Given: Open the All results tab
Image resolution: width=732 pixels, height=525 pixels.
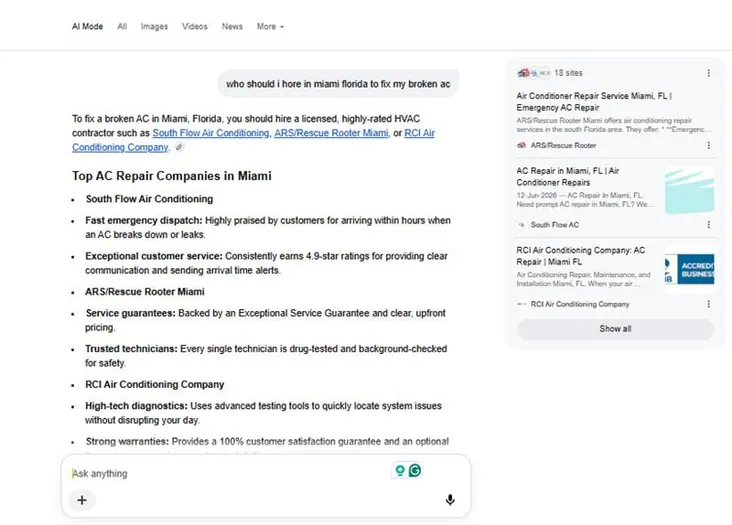Looking at the screenshot, I should [x=122, y=27].
